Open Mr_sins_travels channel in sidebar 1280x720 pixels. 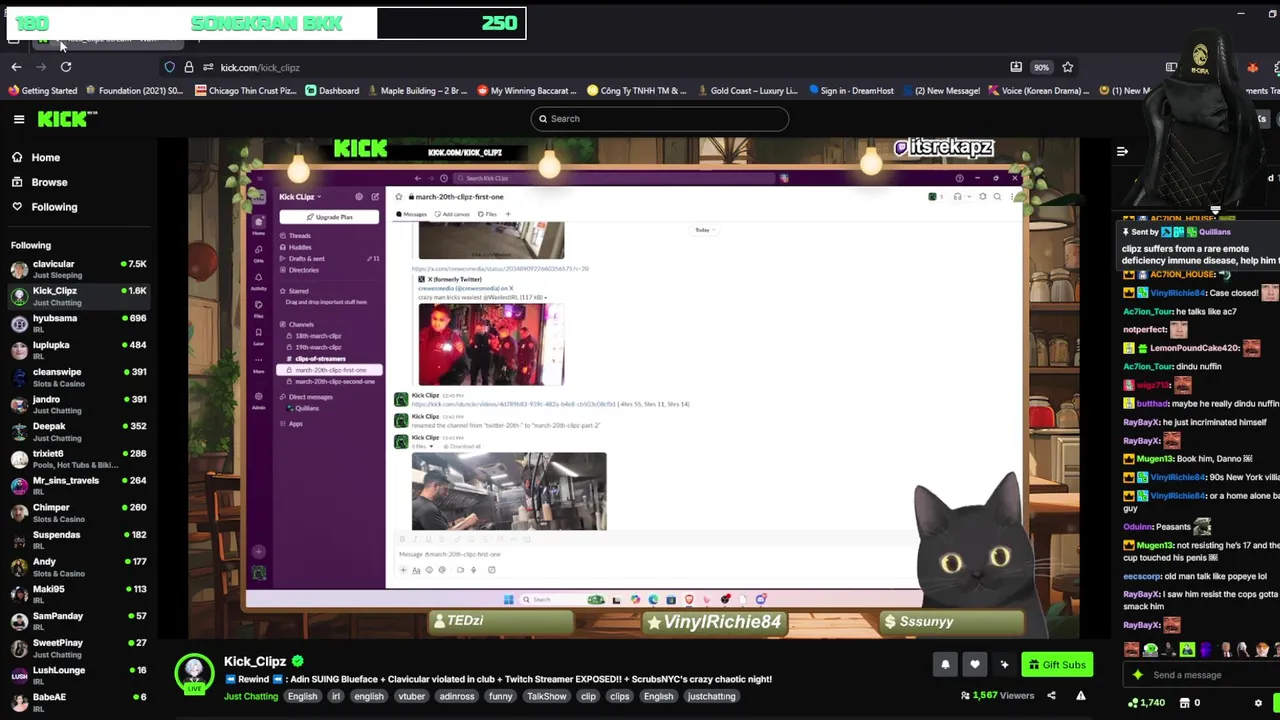pos(78,486)
